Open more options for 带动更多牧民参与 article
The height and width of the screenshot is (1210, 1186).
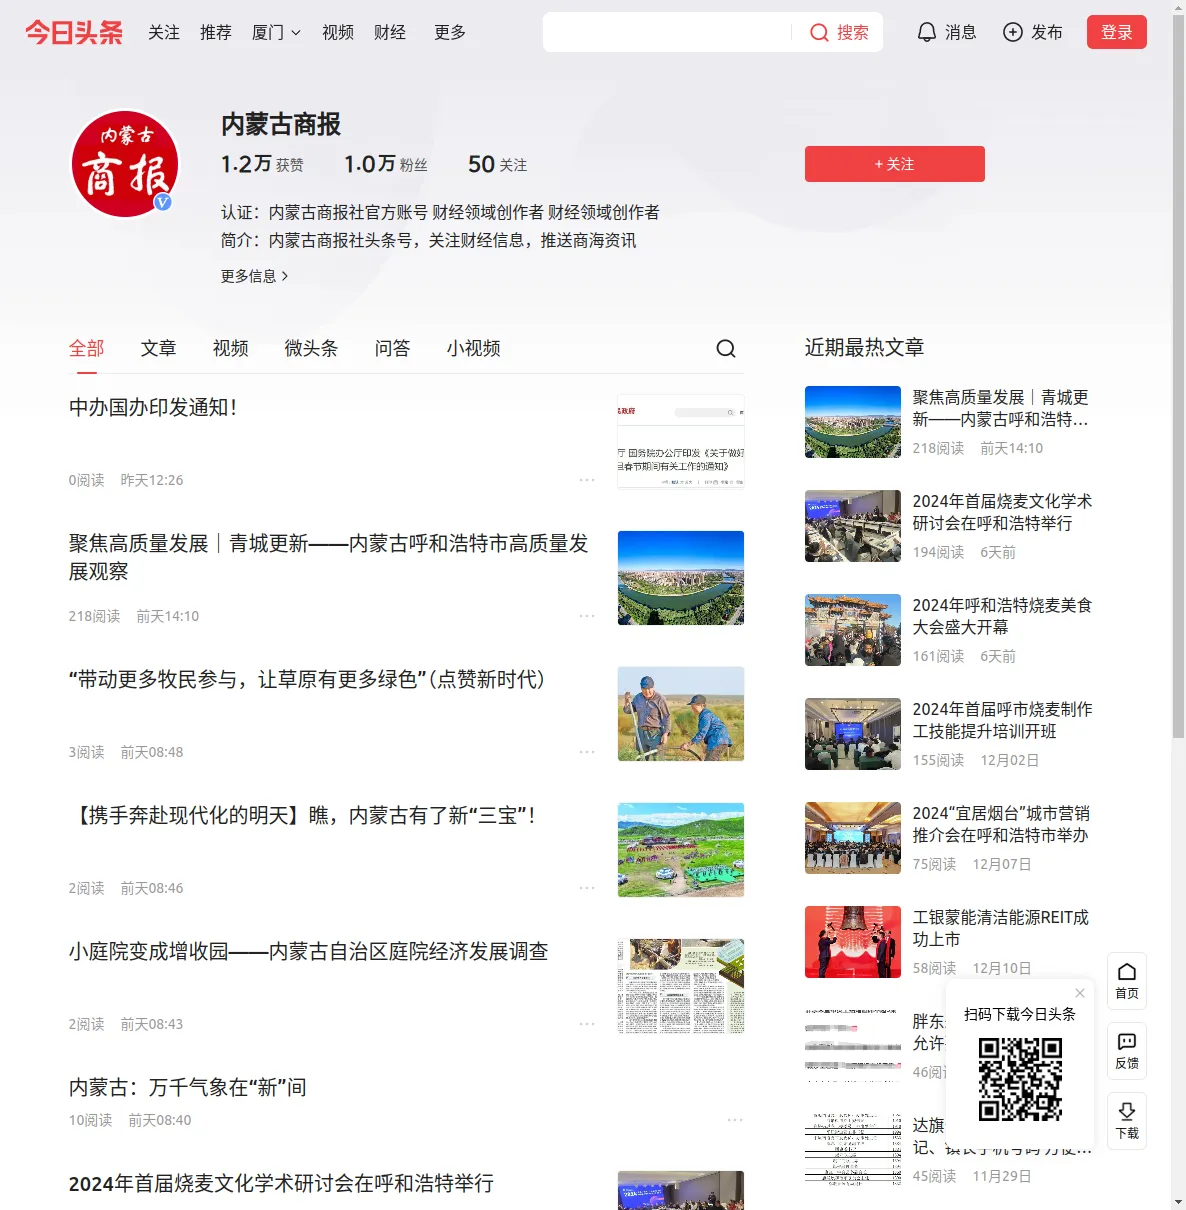[587, 752]
